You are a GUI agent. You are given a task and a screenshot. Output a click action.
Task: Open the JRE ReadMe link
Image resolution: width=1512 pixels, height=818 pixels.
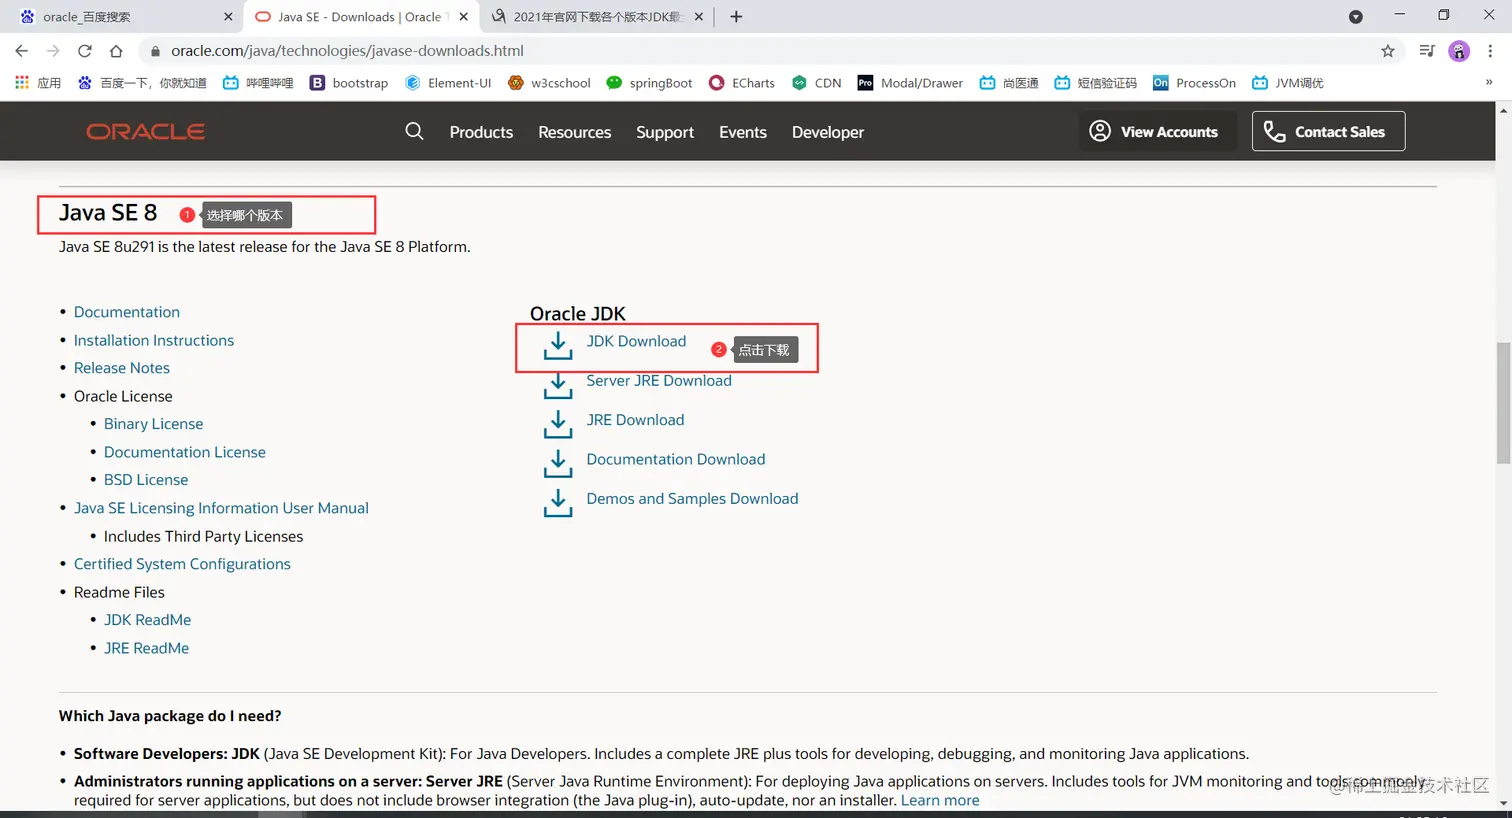pos(146,648)
